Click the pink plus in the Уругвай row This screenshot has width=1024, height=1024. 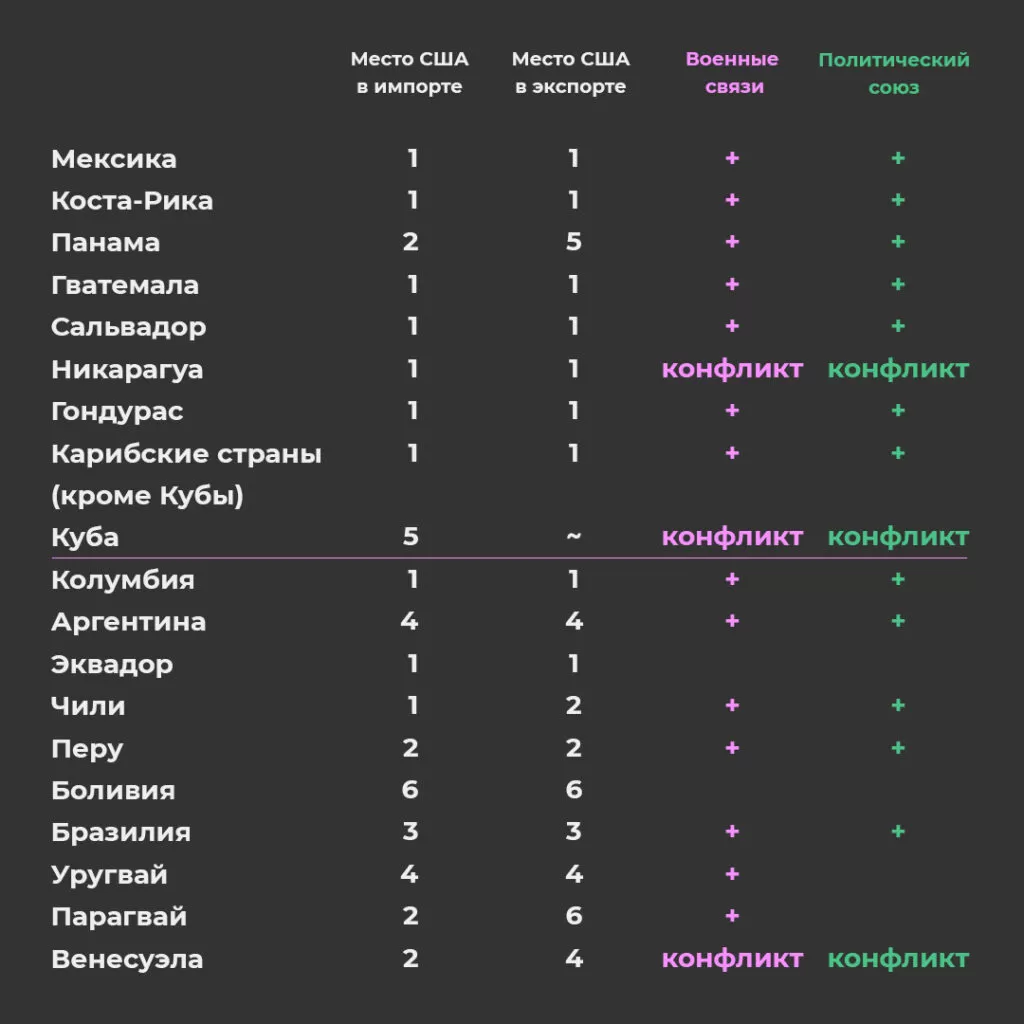pyautogui.click(x=732, y=874)
